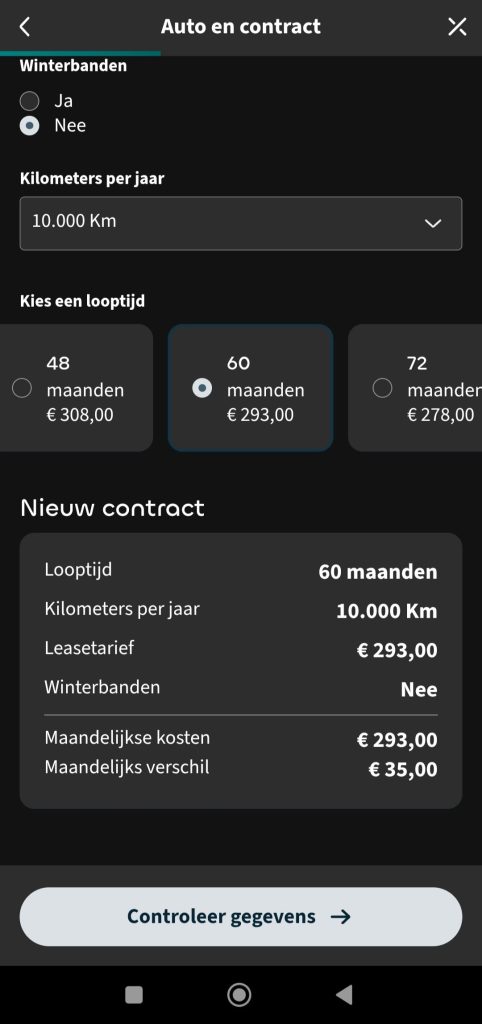Image resolution: width=482 pixels, height=1024 pixels.
Task: Choose the 72 maanden radio circle
Action: coord(382,389)
